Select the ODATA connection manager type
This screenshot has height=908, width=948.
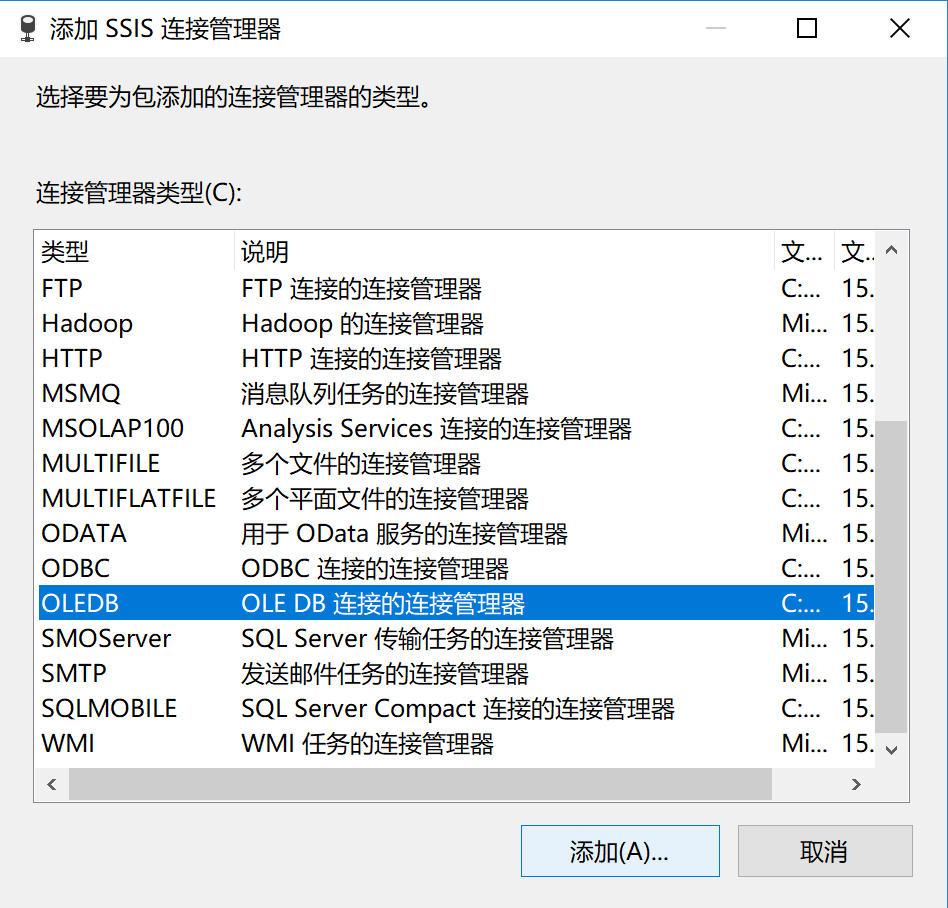[x=83, y=533]
